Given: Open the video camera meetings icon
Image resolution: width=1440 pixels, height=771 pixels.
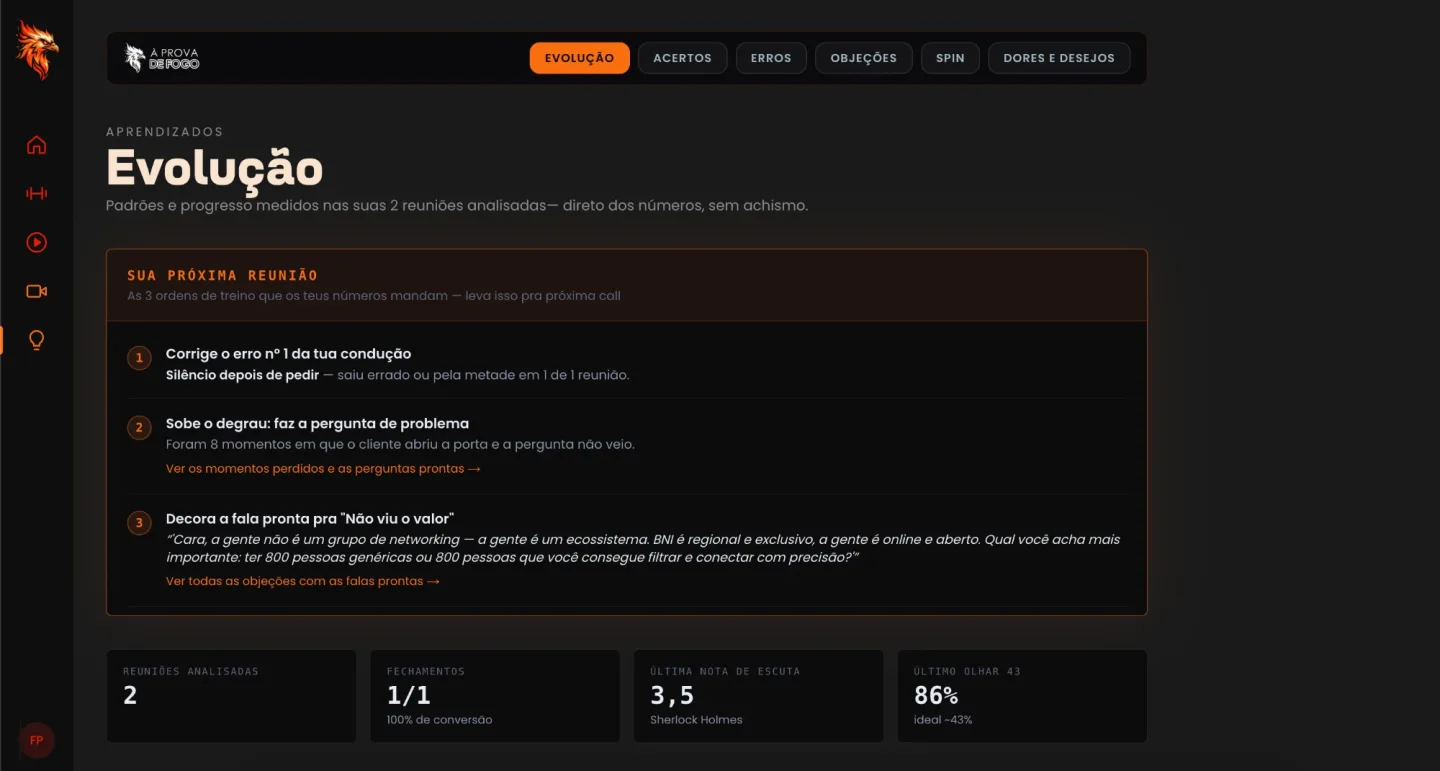Looking at the screenshot, I should pyautogui.click(x=36, y=291).
